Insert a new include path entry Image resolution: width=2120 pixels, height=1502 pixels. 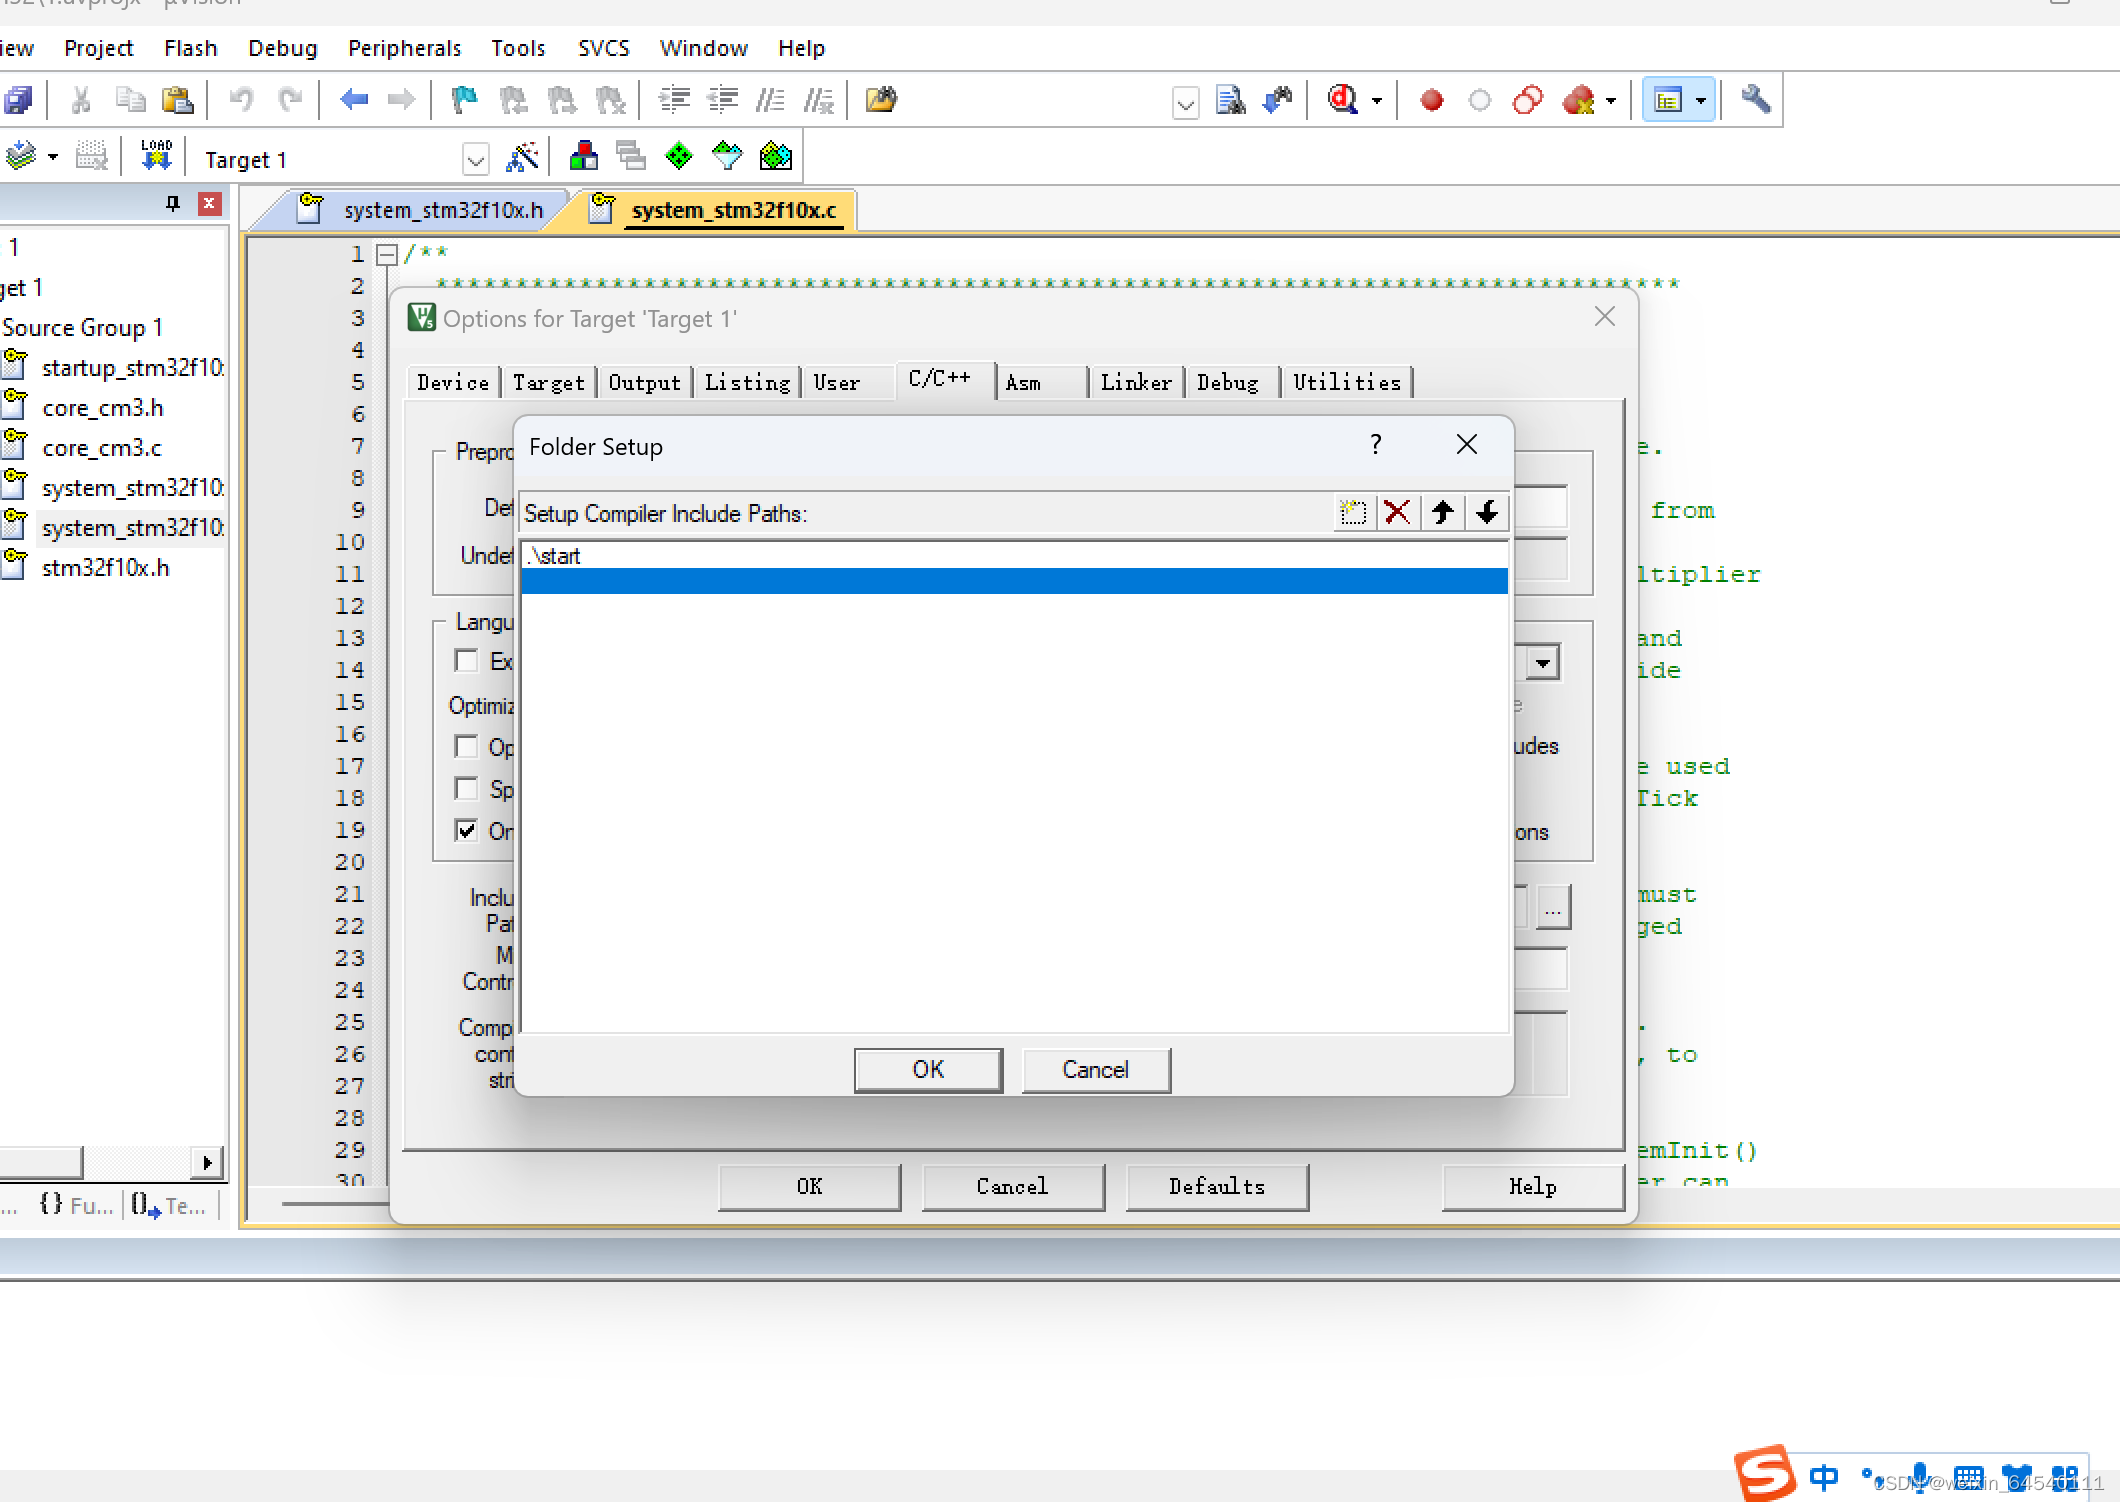click(x=1353, y=512)
